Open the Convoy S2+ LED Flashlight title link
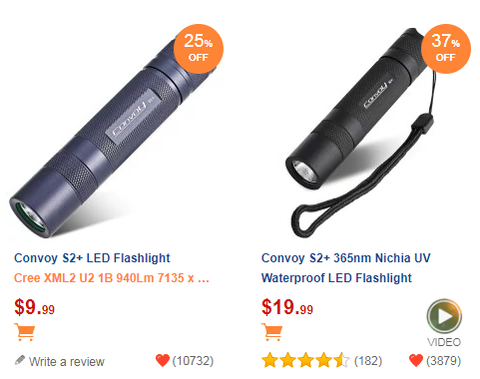This screenshot has width=480, height=379. [92, 258]
